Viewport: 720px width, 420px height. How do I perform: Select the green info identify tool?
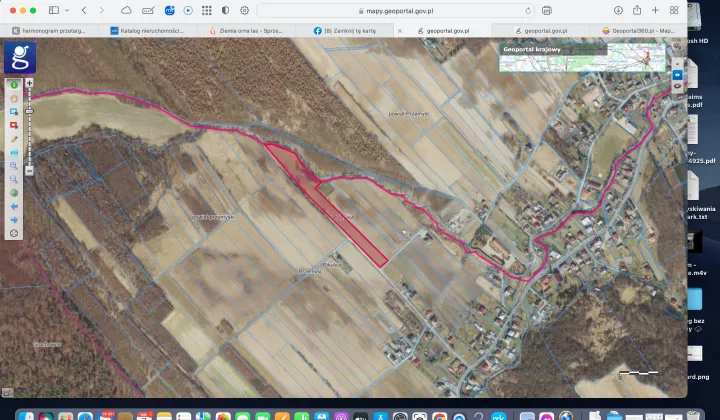click(14, 85)
